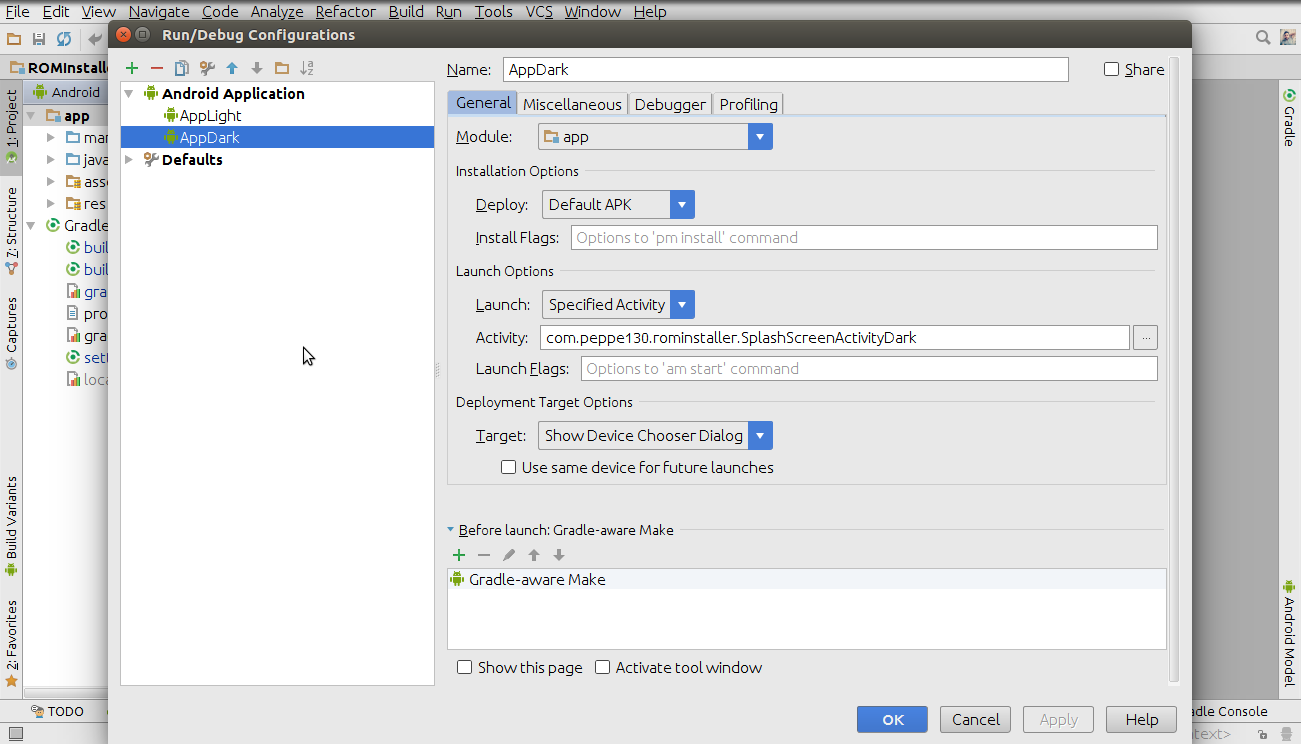Viewport: 1301px width, 744px height.
Task: Collapse the app node in project tree
Action: tap(32, 116)
